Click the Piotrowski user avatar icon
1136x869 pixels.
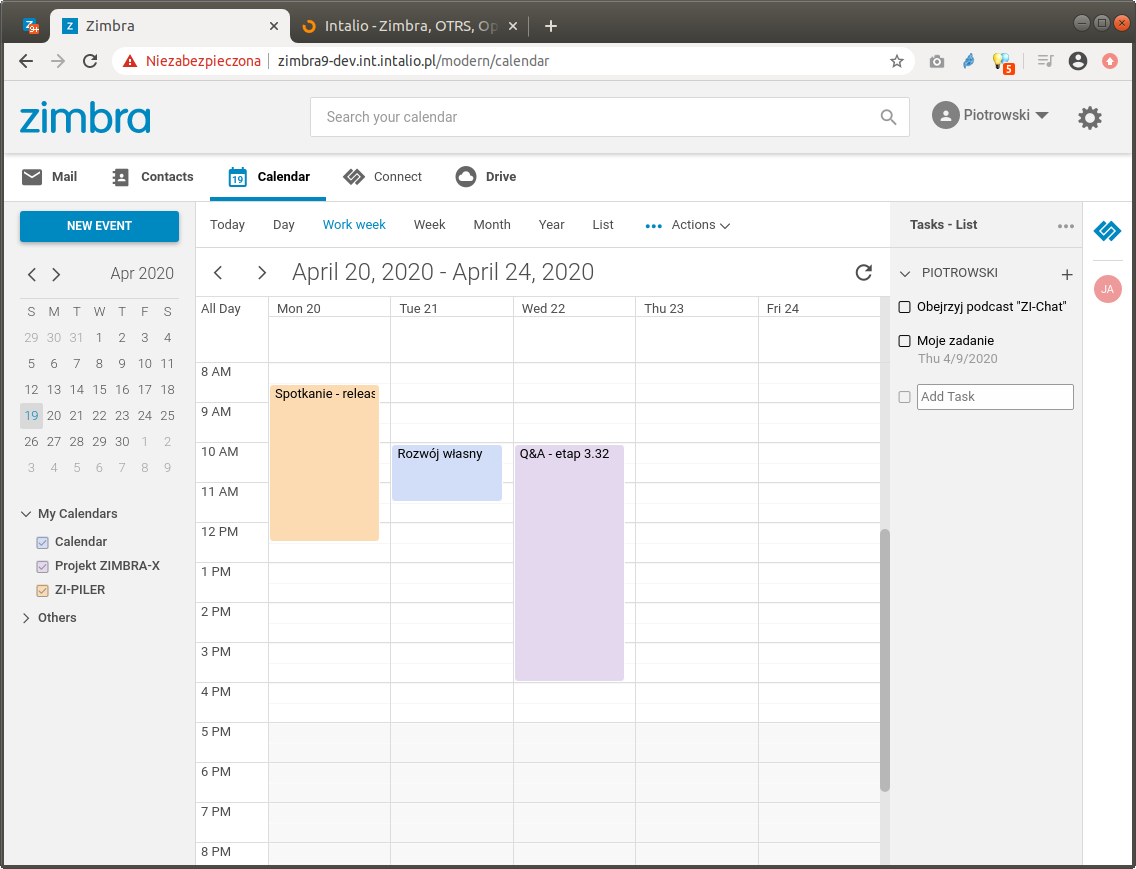tap(945, 115)
